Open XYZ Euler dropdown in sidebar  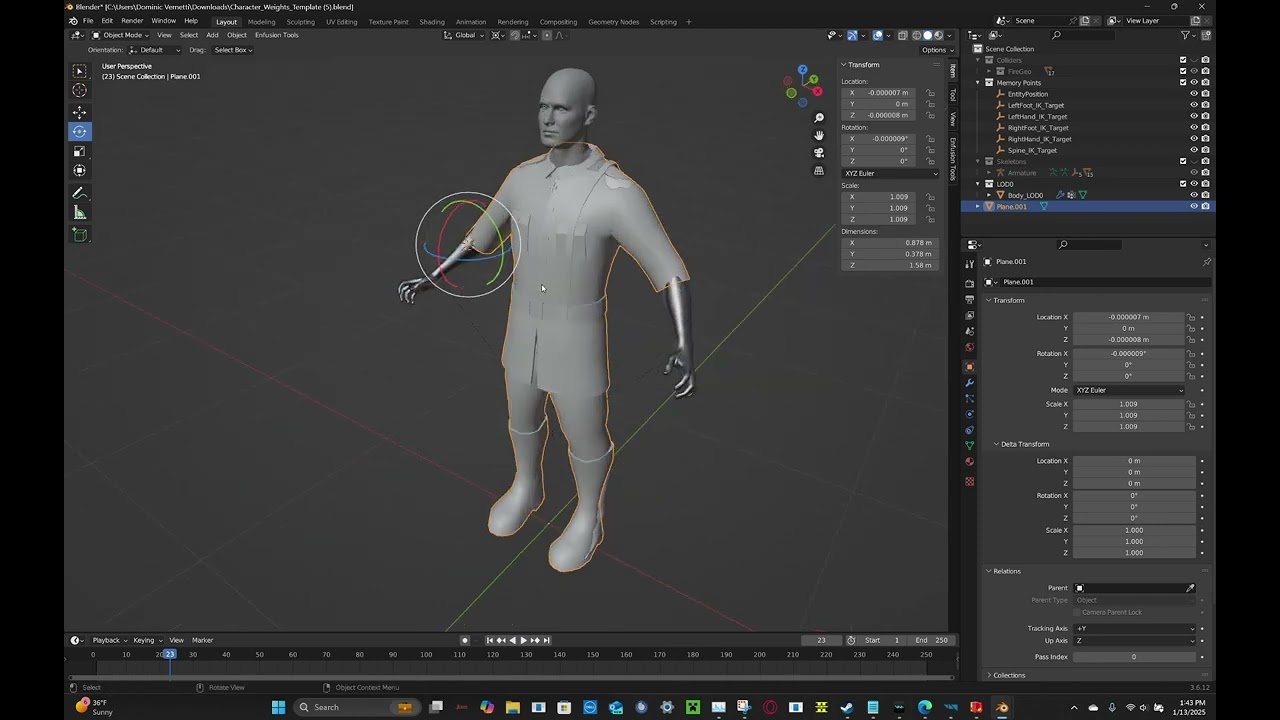(891, 173)
